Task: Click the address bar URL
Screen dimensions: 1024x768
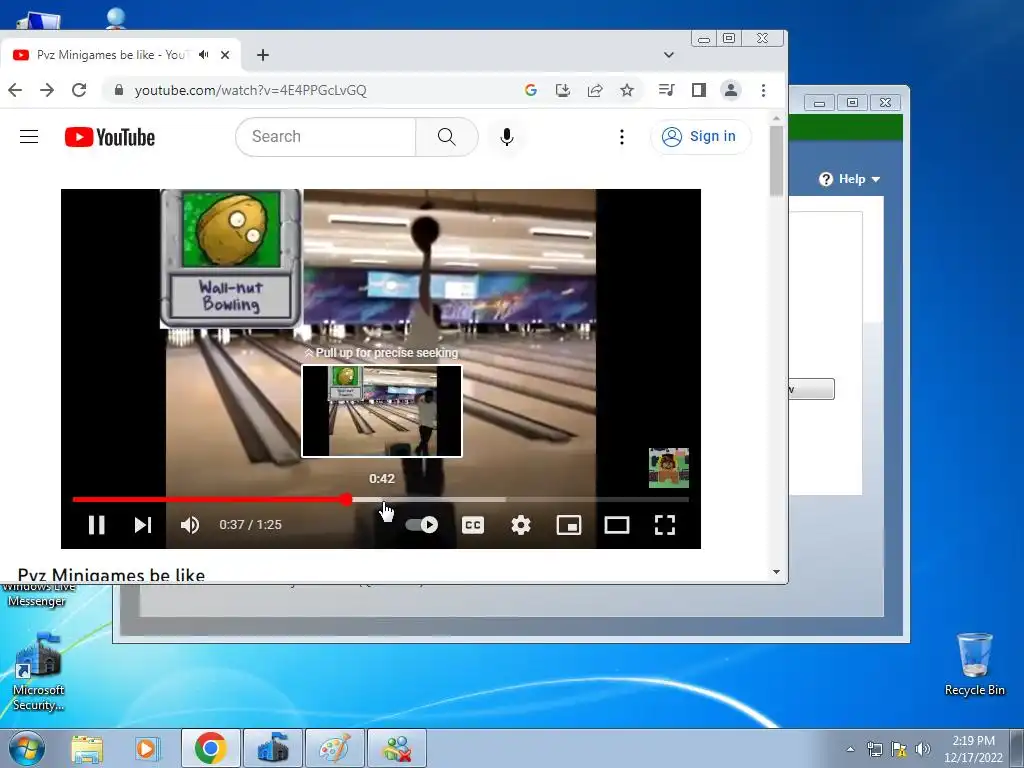Action: pyautogui.click(x=251, y=90)
